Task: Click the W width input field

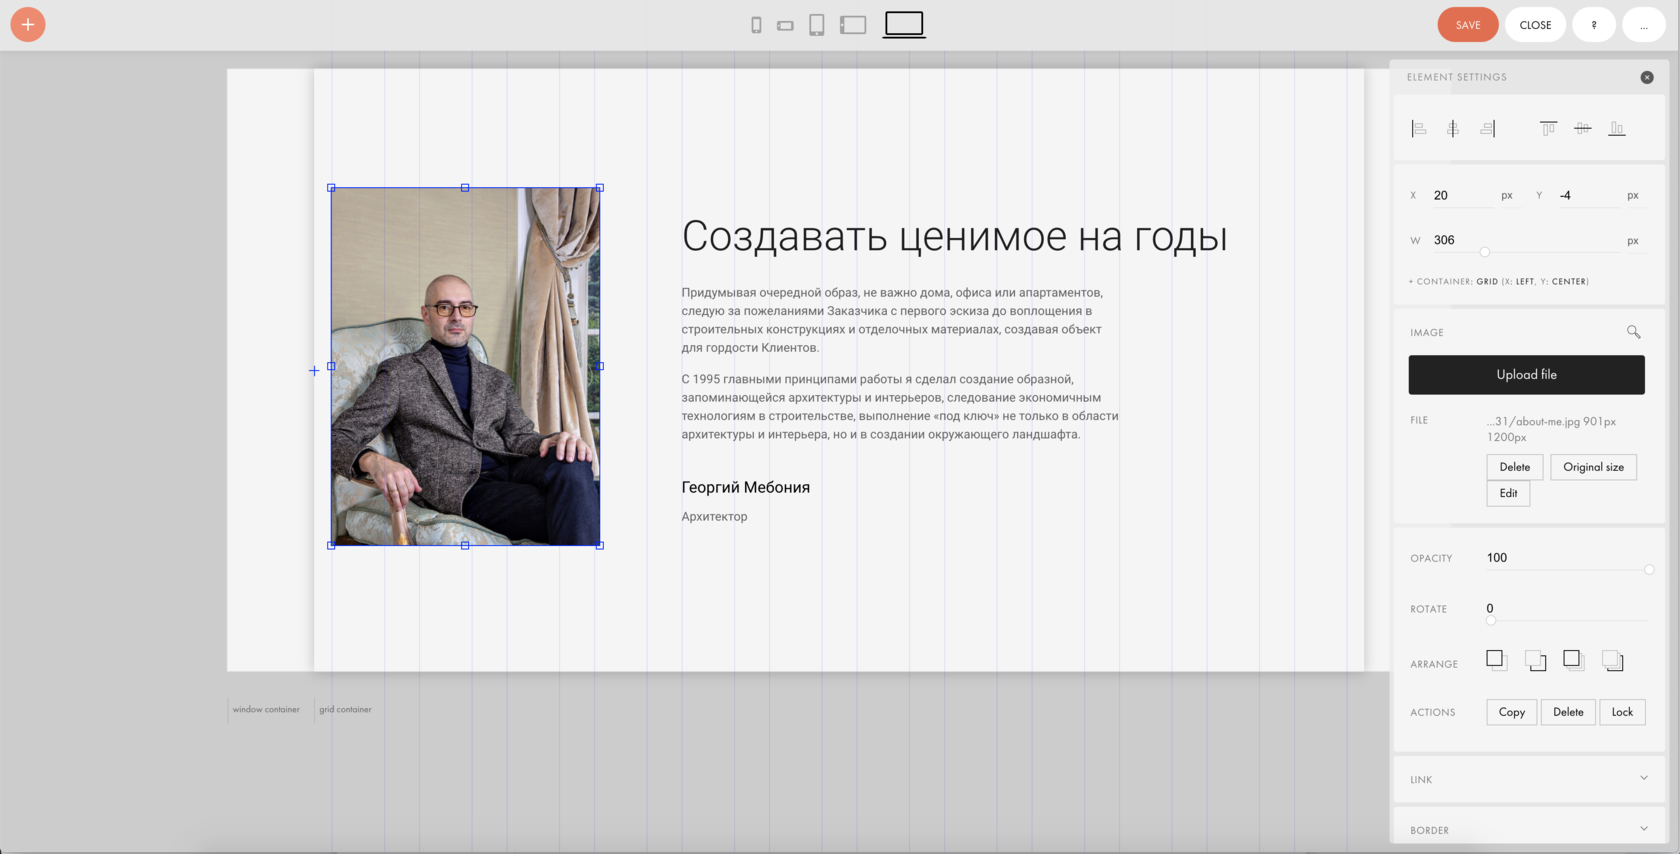Action: [x=1525, y=241]
